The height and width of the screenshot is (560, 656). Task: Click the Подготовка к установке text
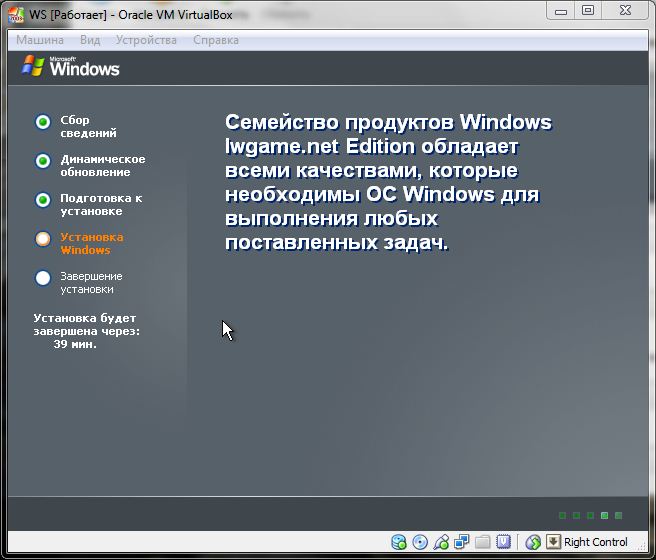pyautogui.click(x=101, y=205)
